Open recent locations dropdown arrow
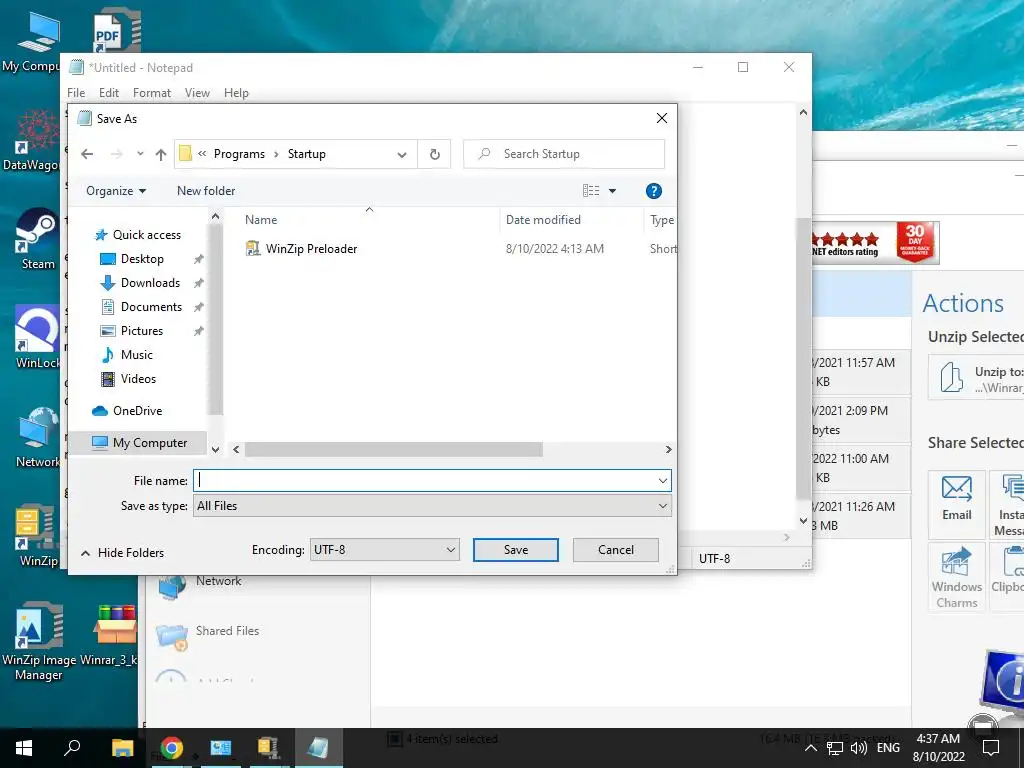Screen dimensions: 1024x768 140,154
